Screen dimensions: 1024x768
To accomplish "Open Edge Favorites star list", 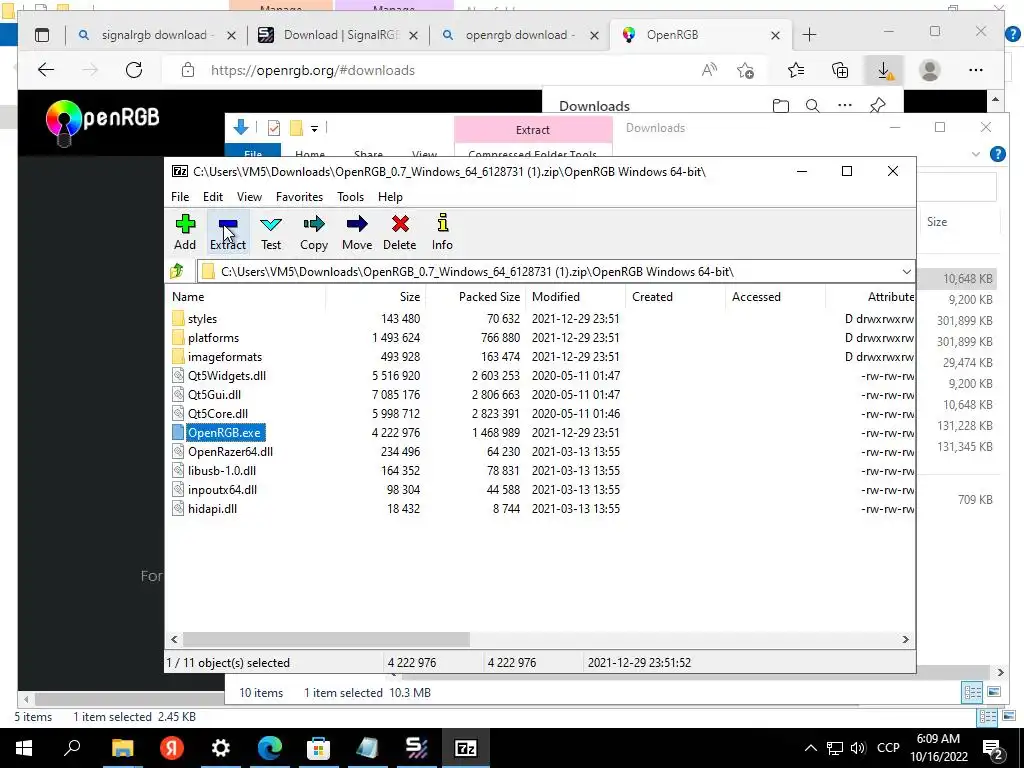I will 795,70.
